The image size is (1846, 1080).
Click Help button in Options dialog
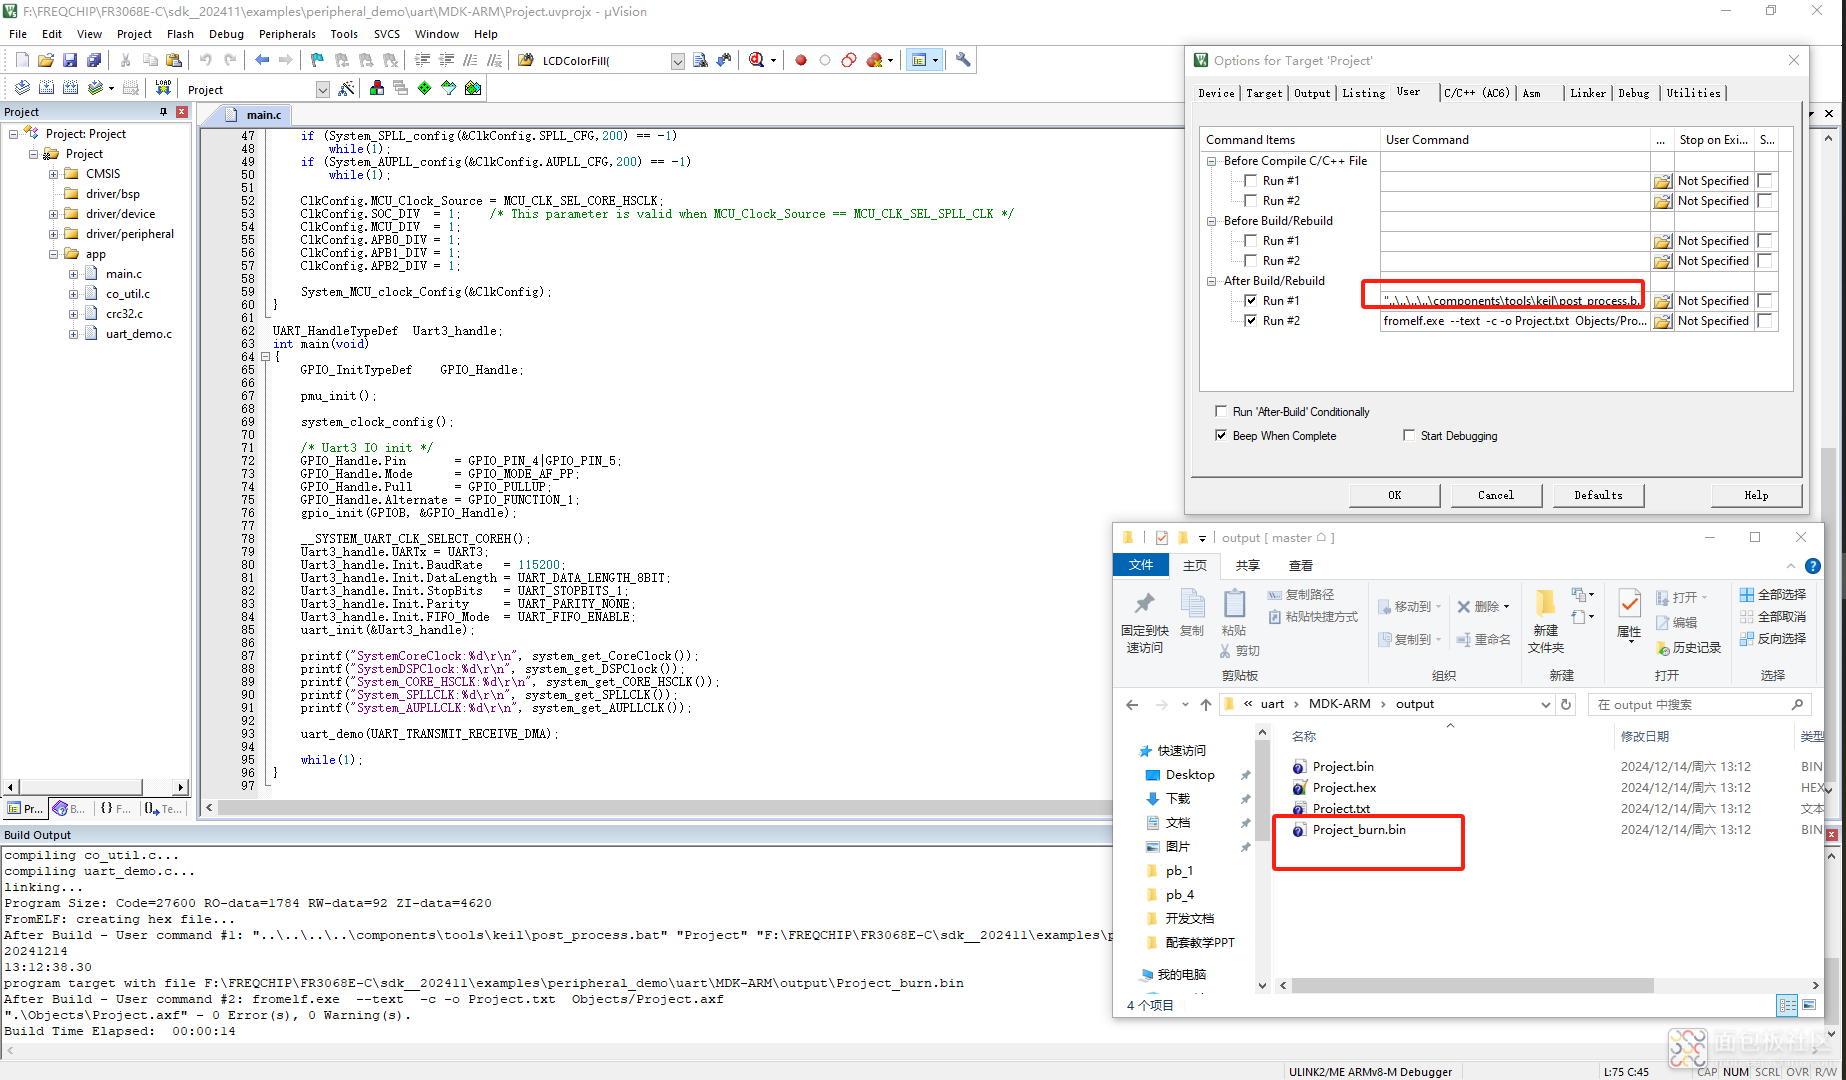coord(1756,495)
